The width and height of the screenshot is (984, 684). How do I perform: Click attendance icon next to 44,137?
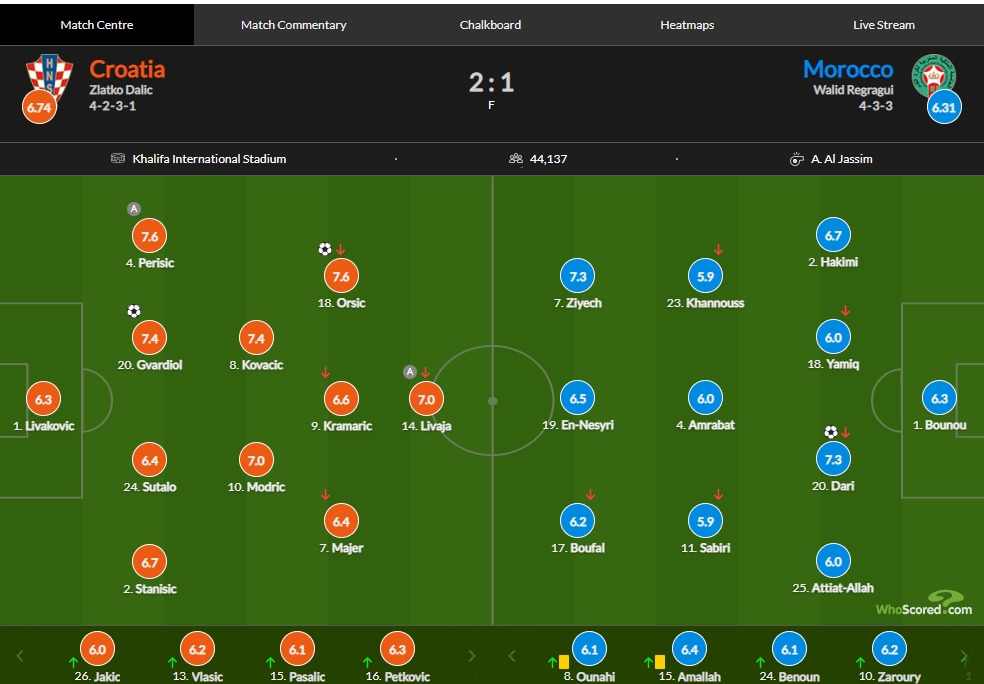click(516, 159)
